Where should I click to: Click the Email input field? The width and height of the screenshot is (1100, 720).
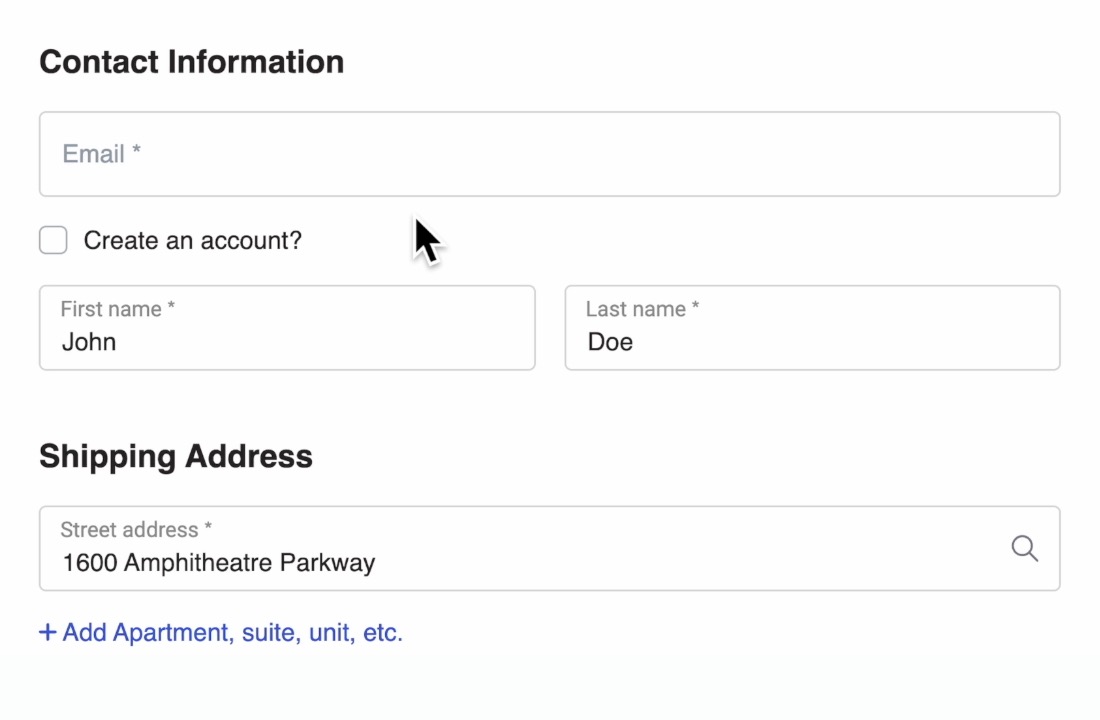pos(549,154)
